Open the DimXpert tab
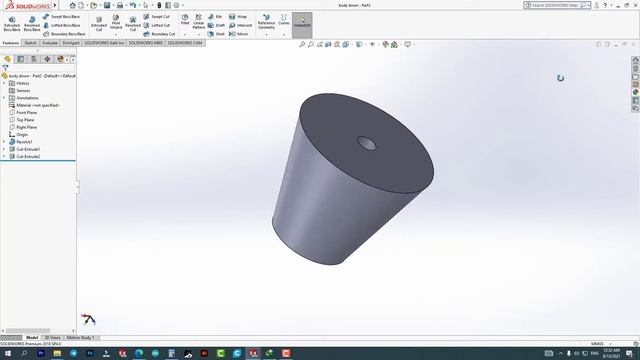Screen dimensions: 640x360 pyautogui.click(x=71, y=43)
